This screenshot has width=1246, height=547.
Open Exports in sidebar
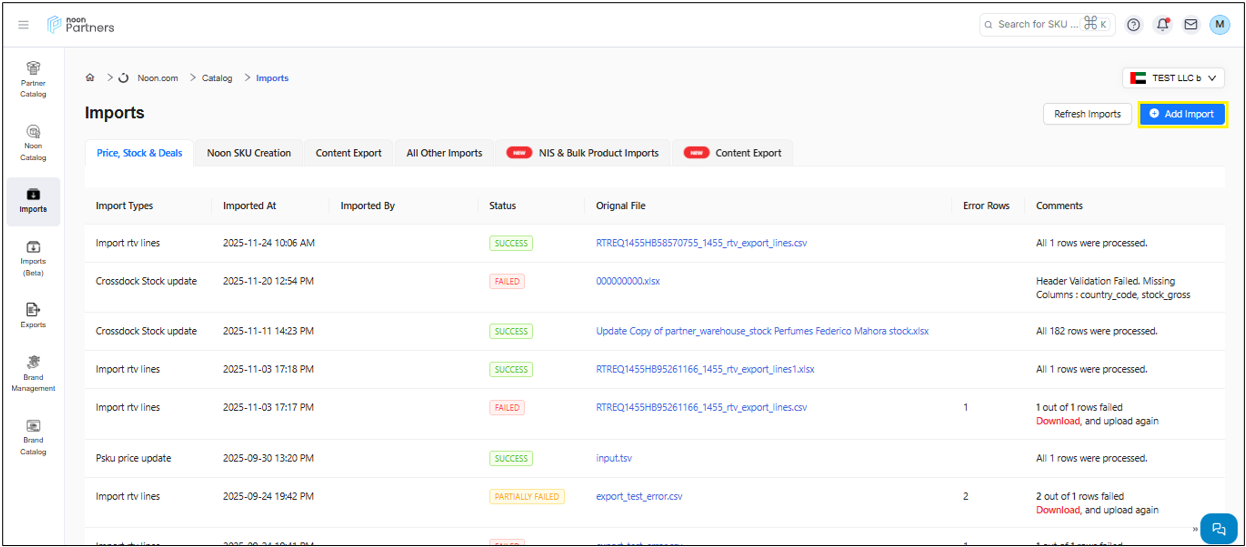click(x=33, y=315)
